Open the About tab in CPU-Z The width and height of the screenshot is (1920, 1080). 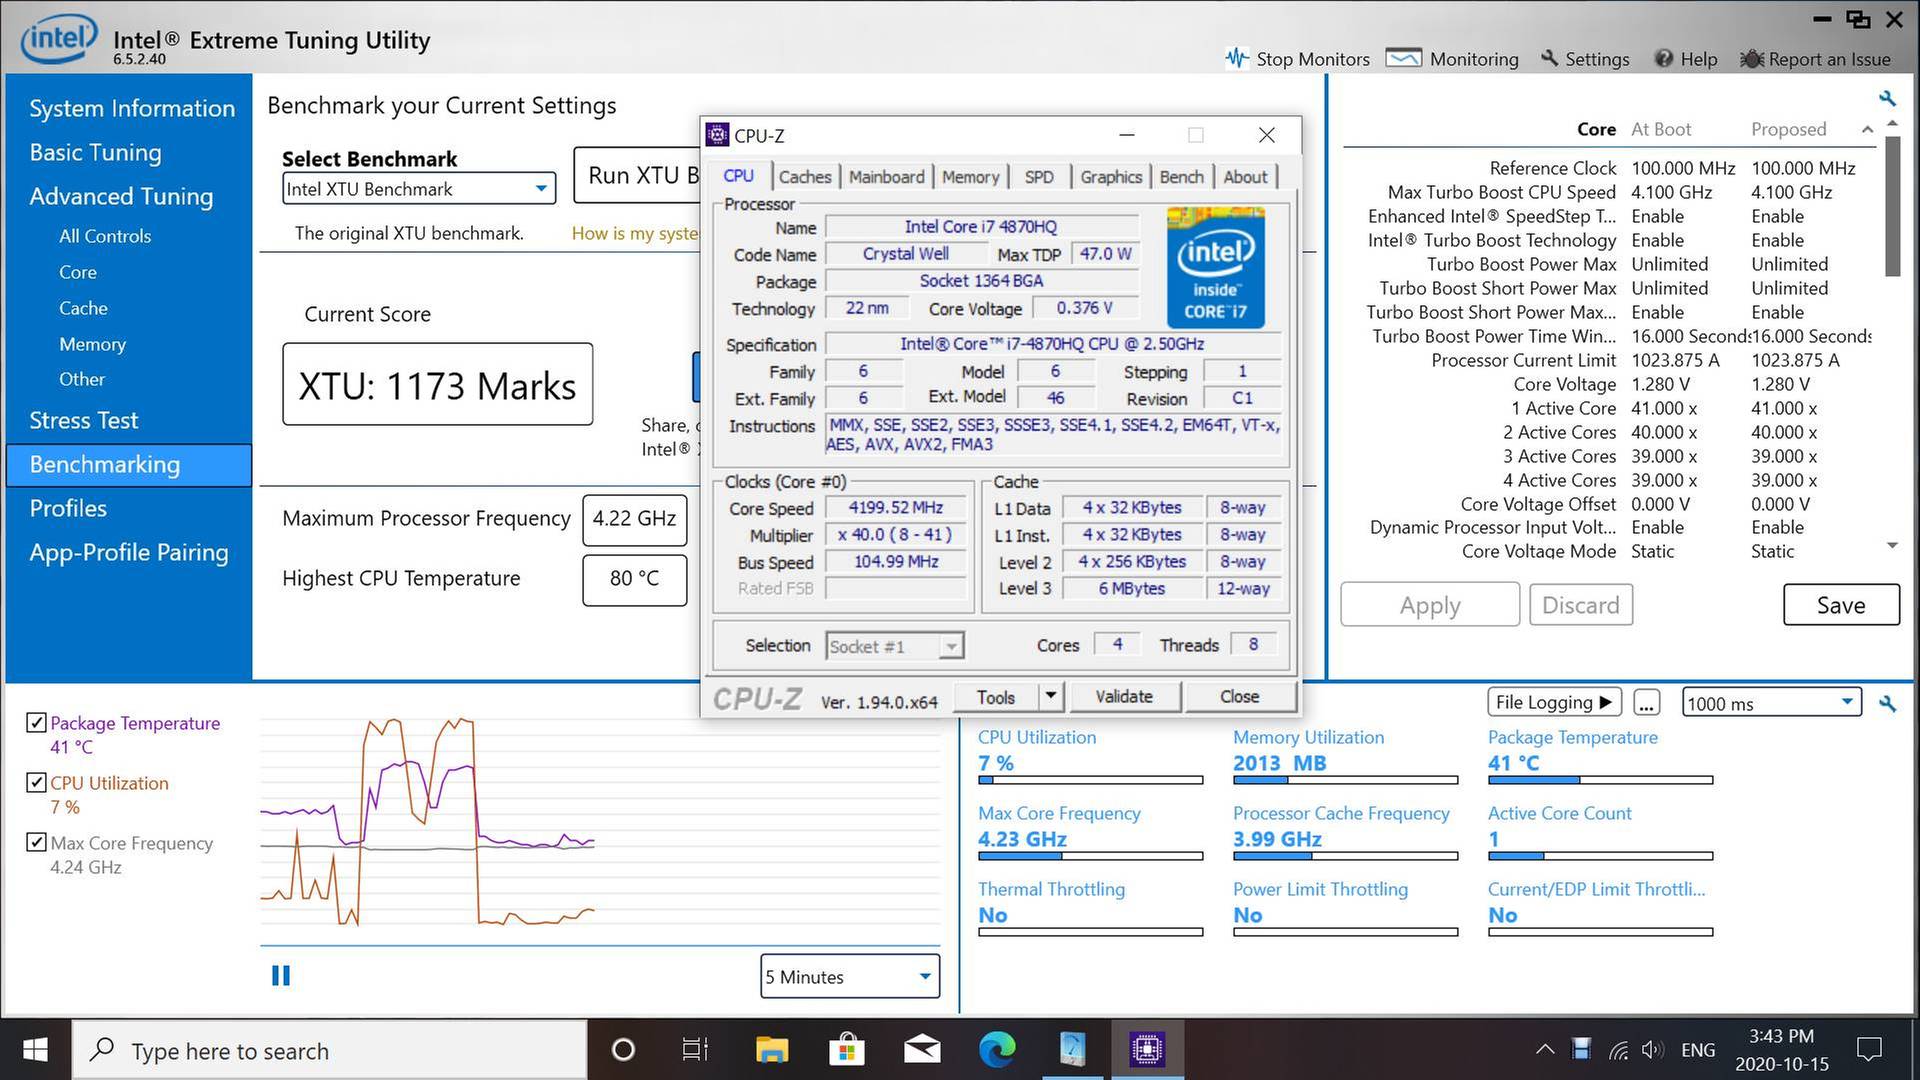pyautogui.click(x=1245, y=177)
